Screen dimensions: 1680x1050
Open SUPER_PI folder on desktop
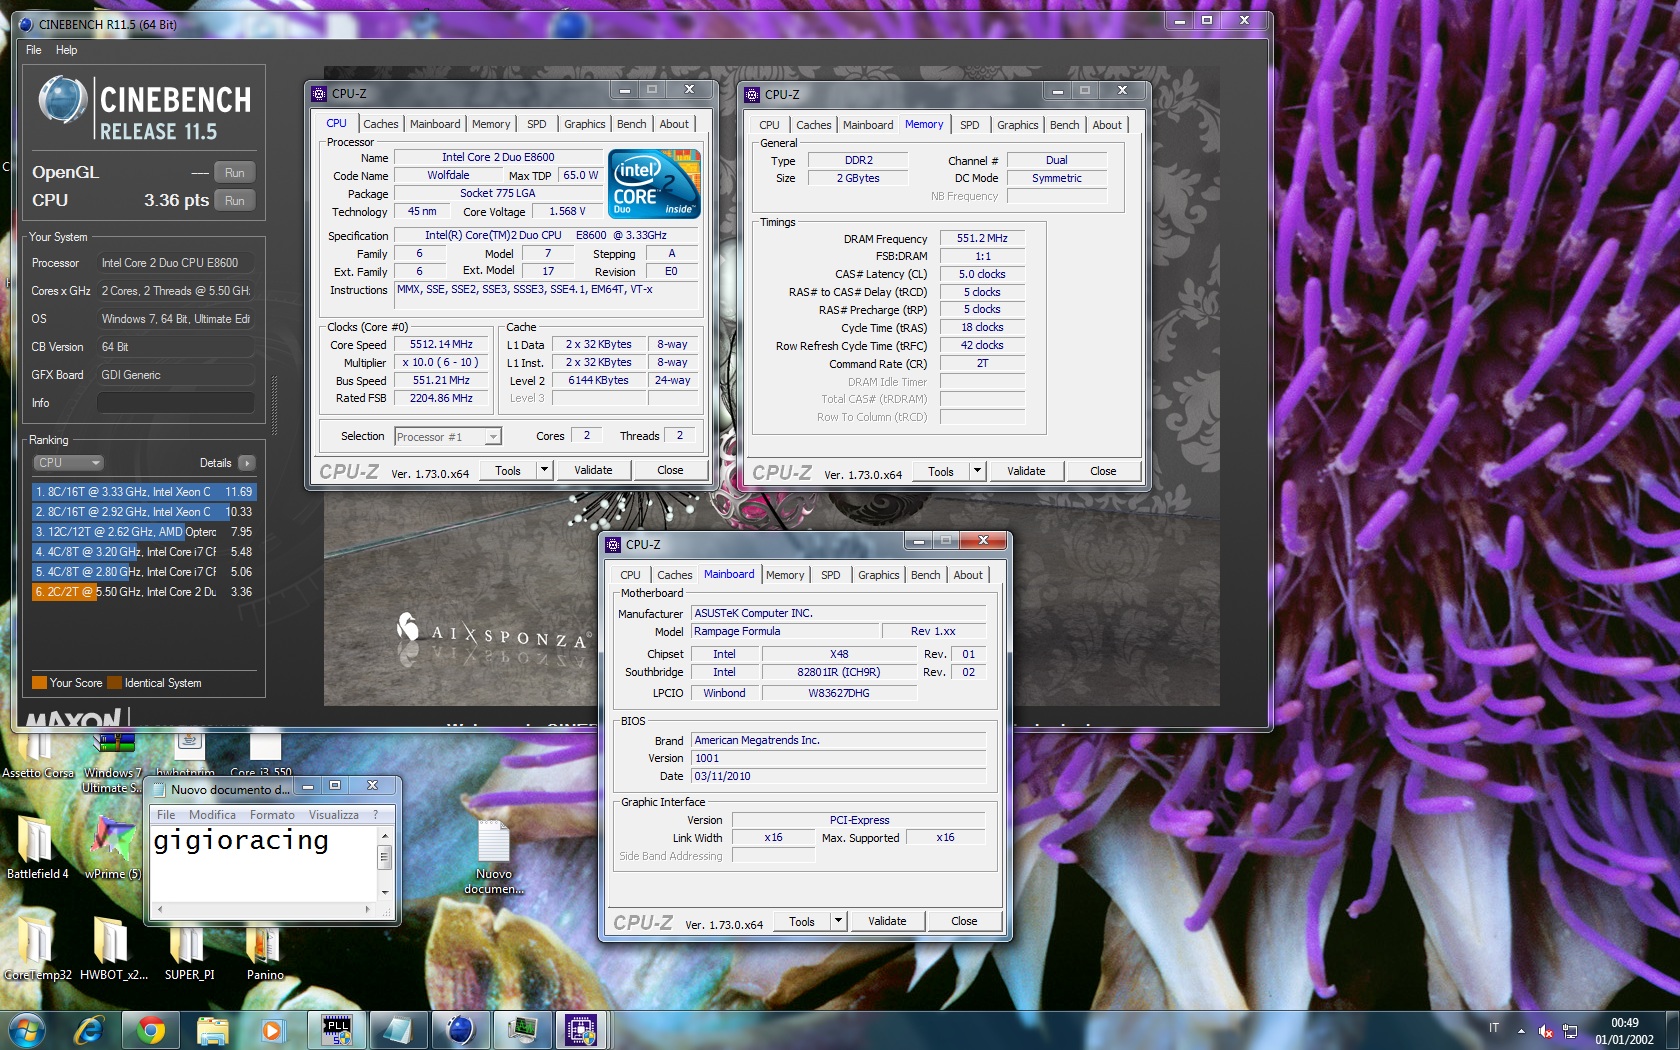point(189,948)
